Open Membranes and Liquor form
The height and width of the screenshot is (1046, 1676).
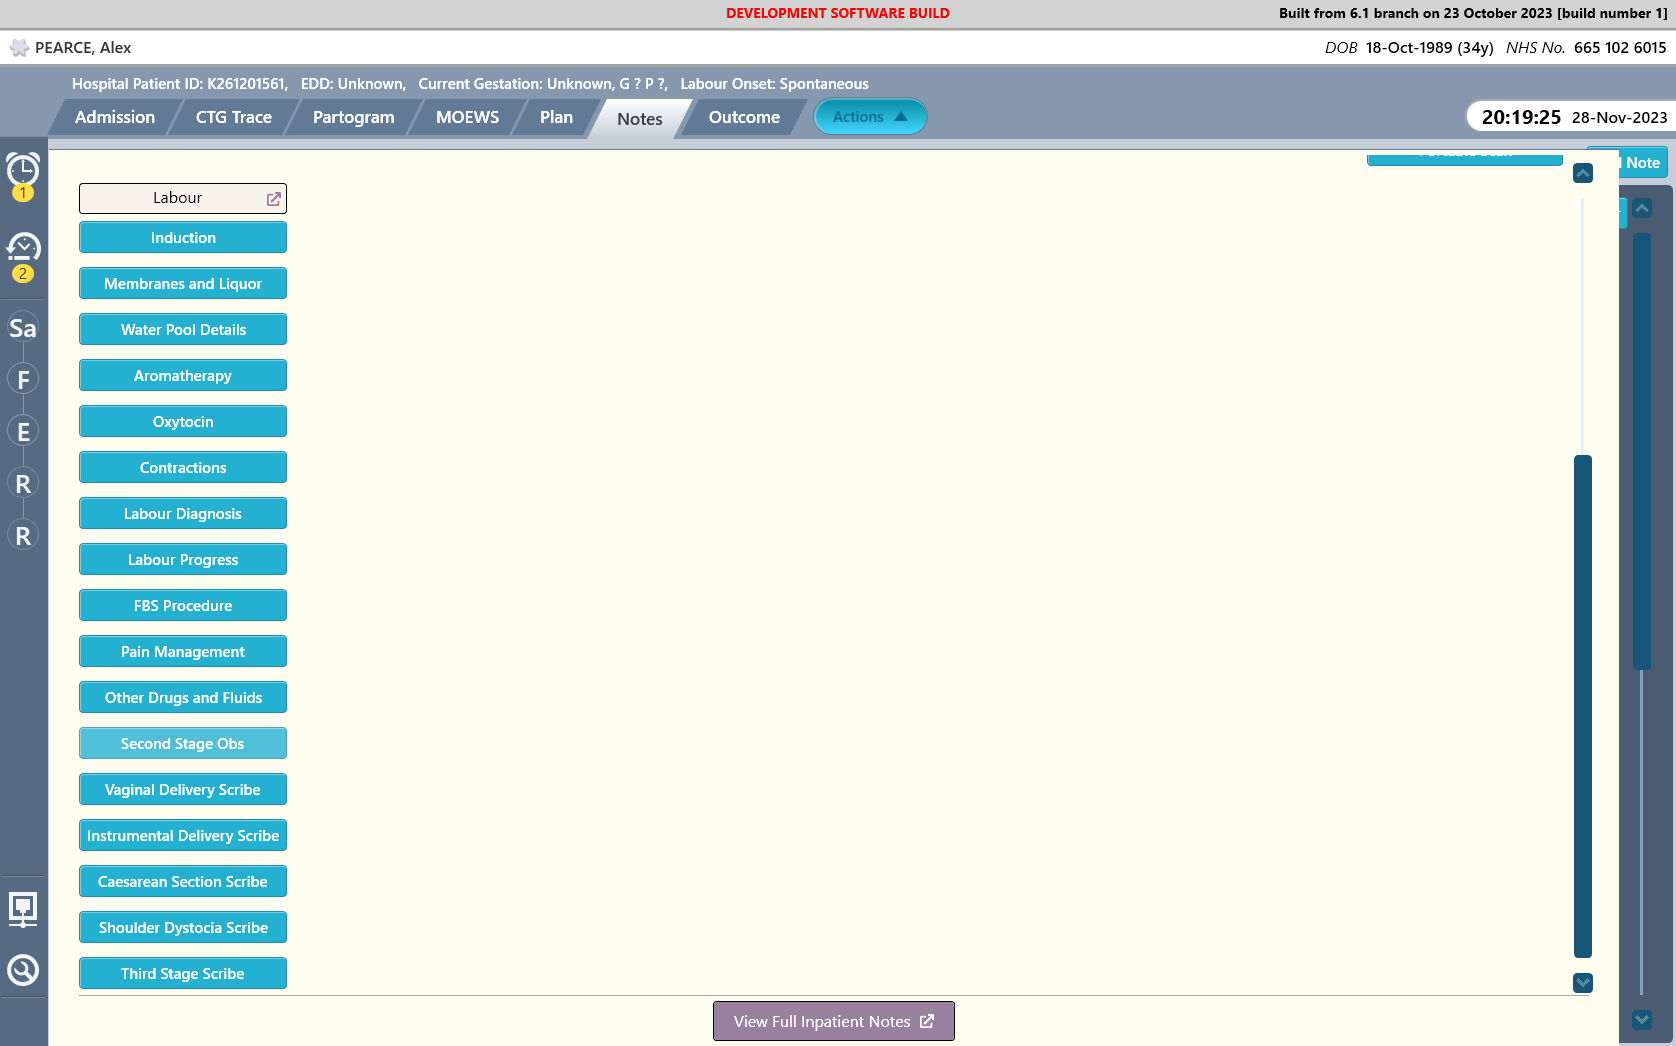point(183,284)
